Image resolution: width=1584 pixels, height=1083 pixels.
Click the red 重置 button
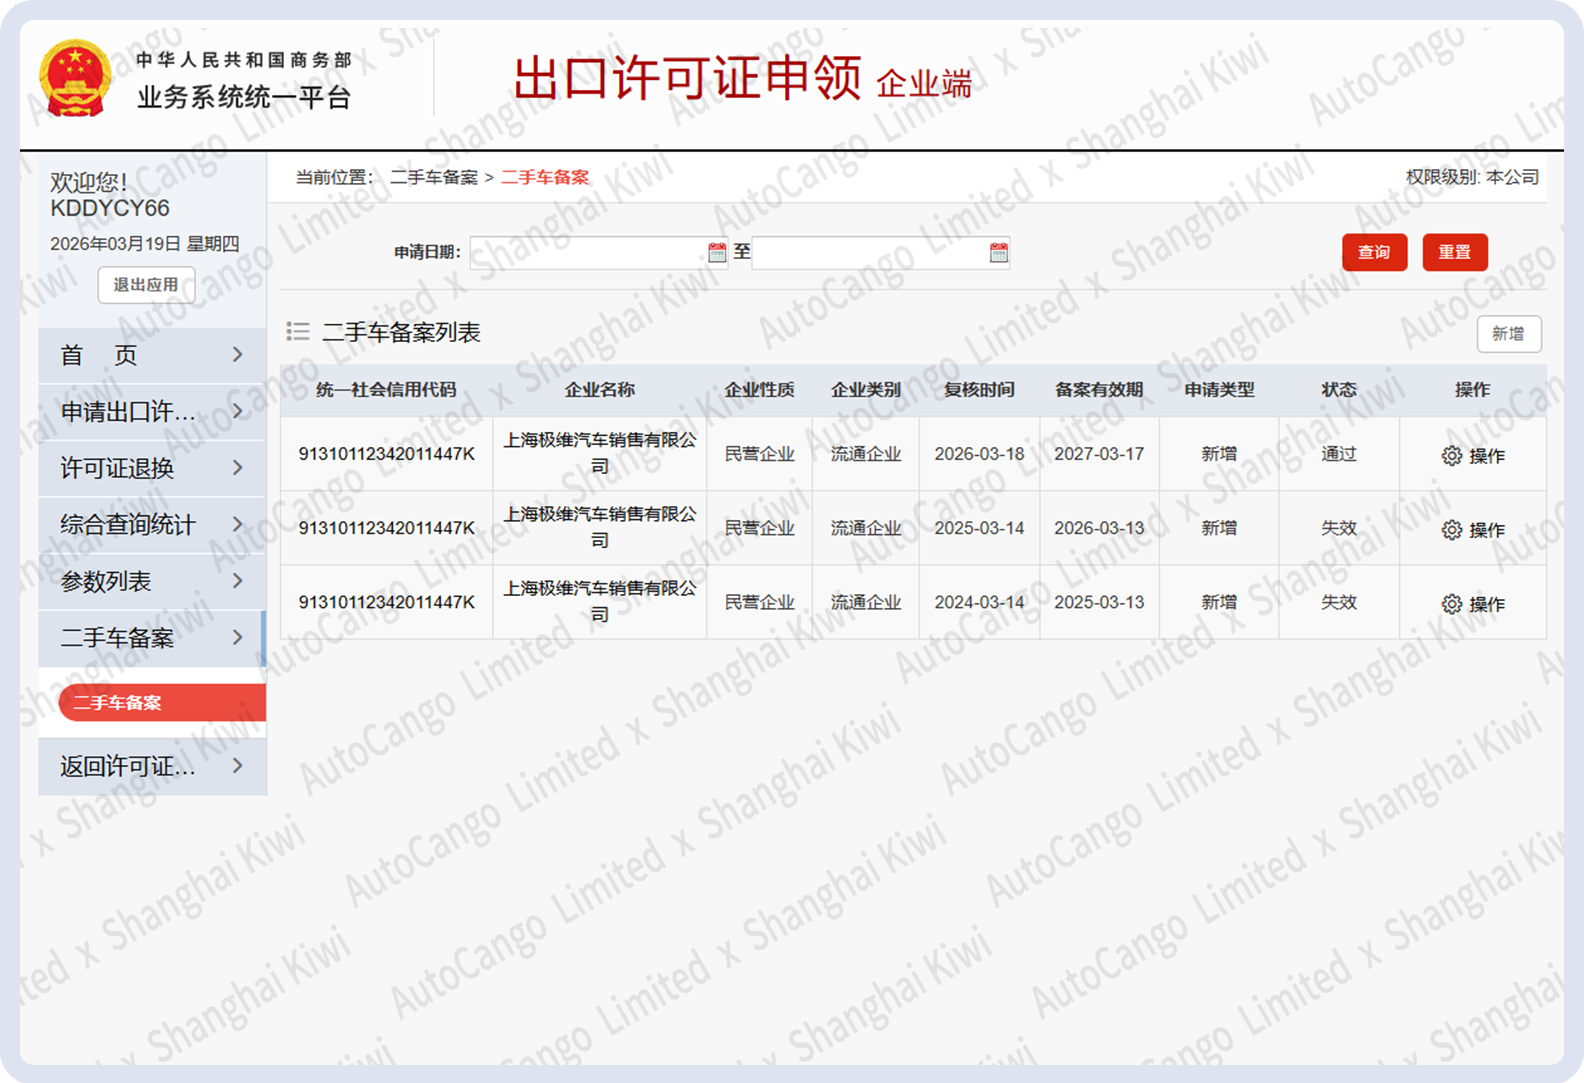click(1455, 252)
